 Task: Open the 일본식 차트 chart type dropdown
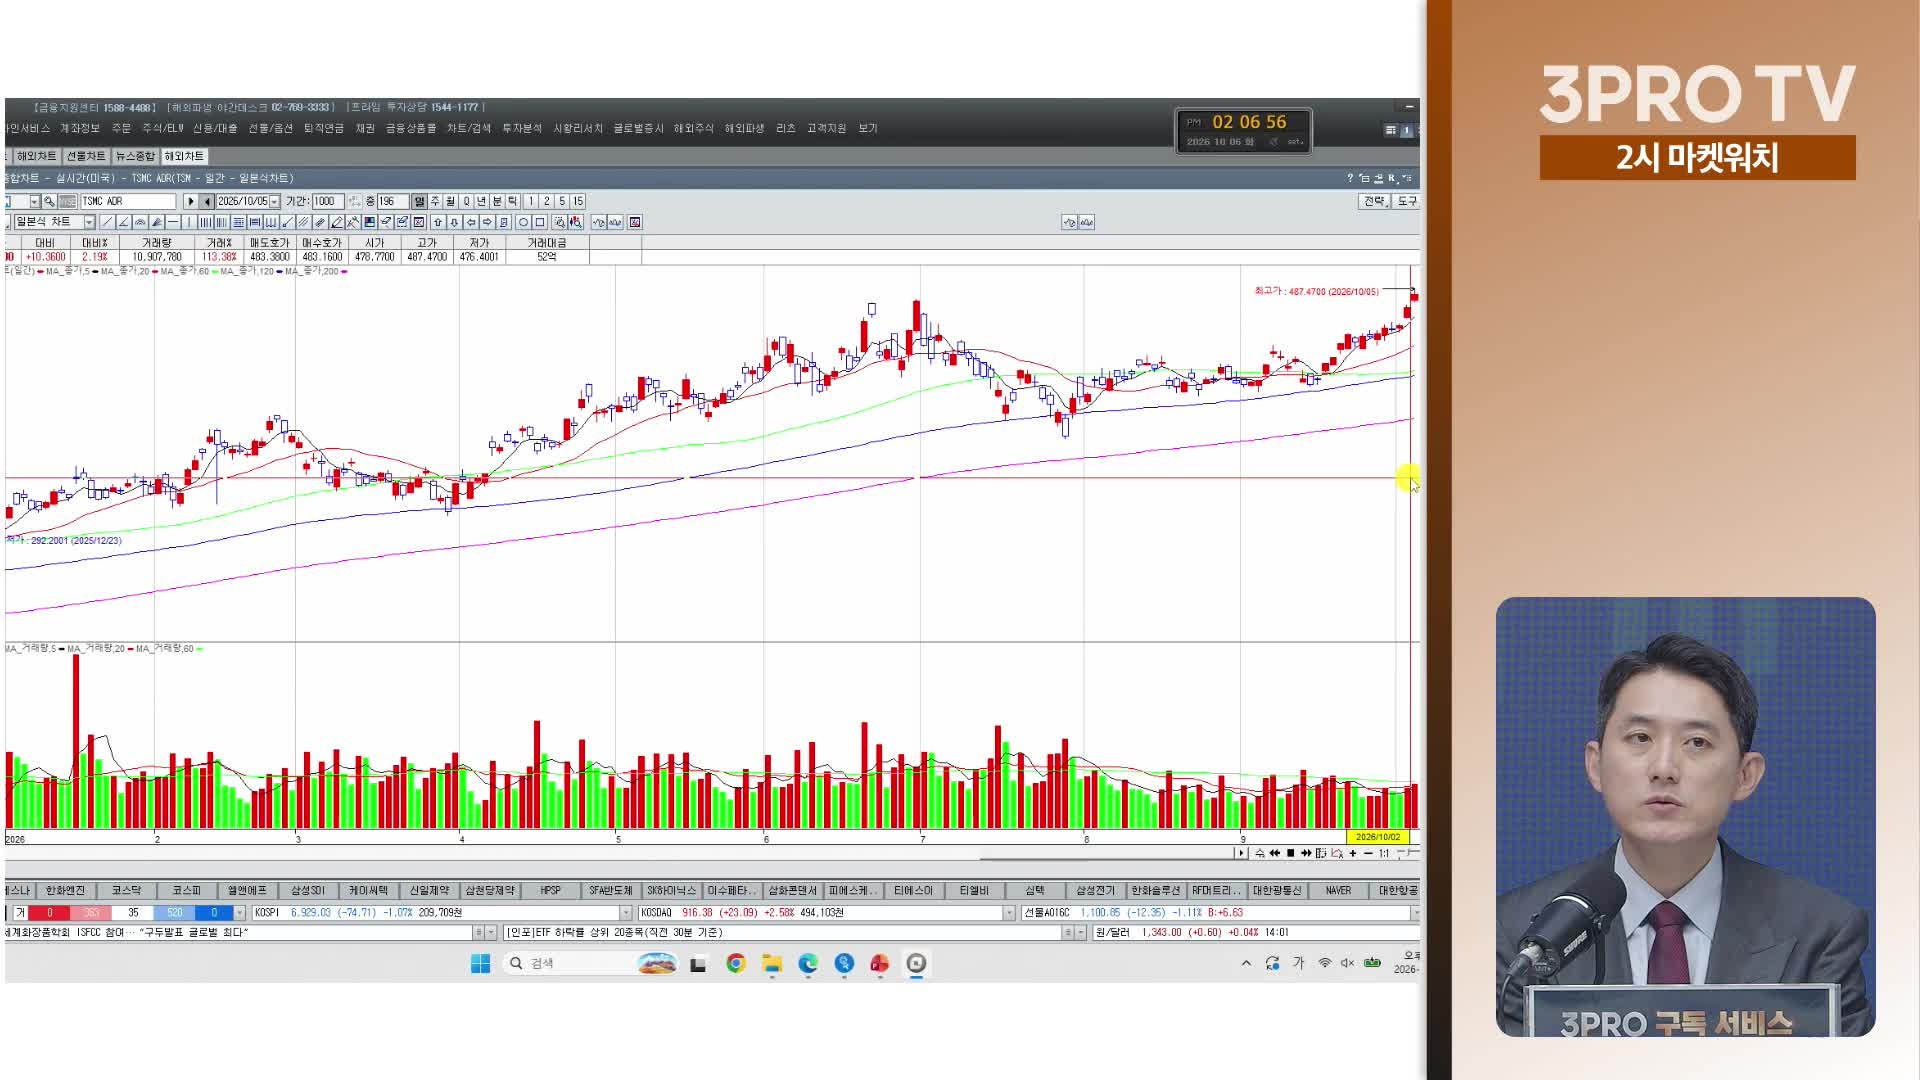(x=89, y=222)
